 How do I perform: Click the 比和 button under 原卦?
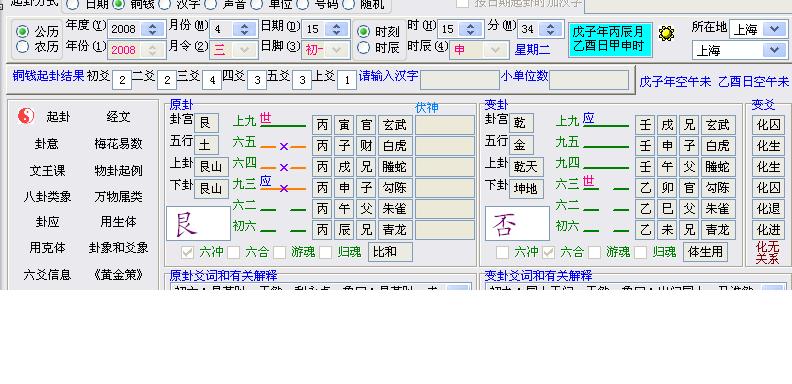390,252
